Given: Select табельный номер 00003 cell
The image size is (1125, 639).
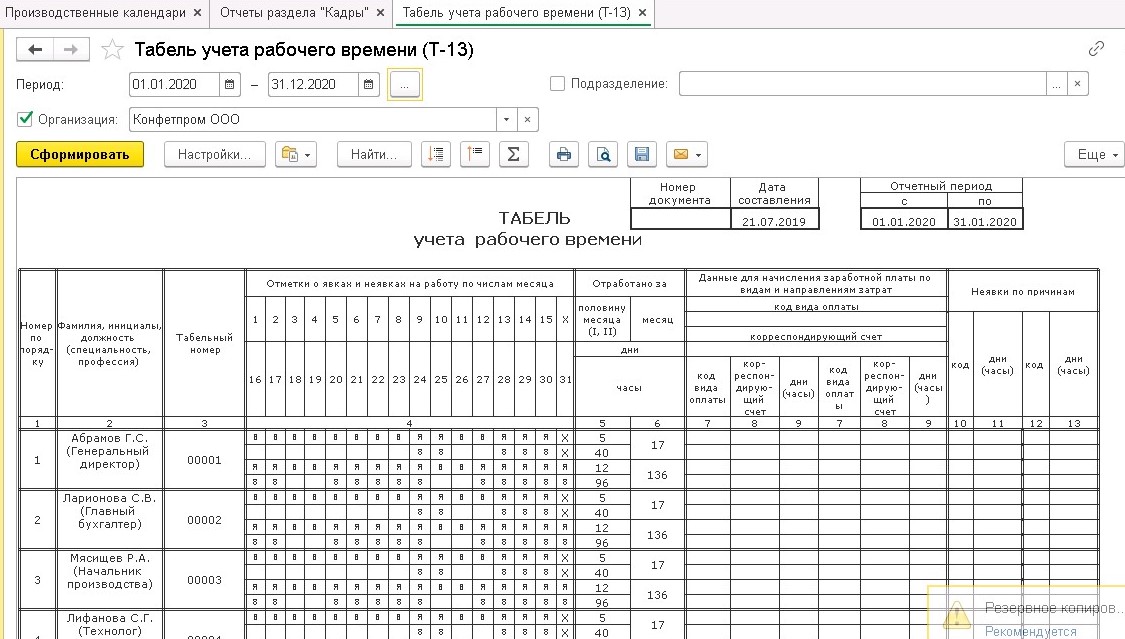Looking at the screenshot, I should click(204, 580).
